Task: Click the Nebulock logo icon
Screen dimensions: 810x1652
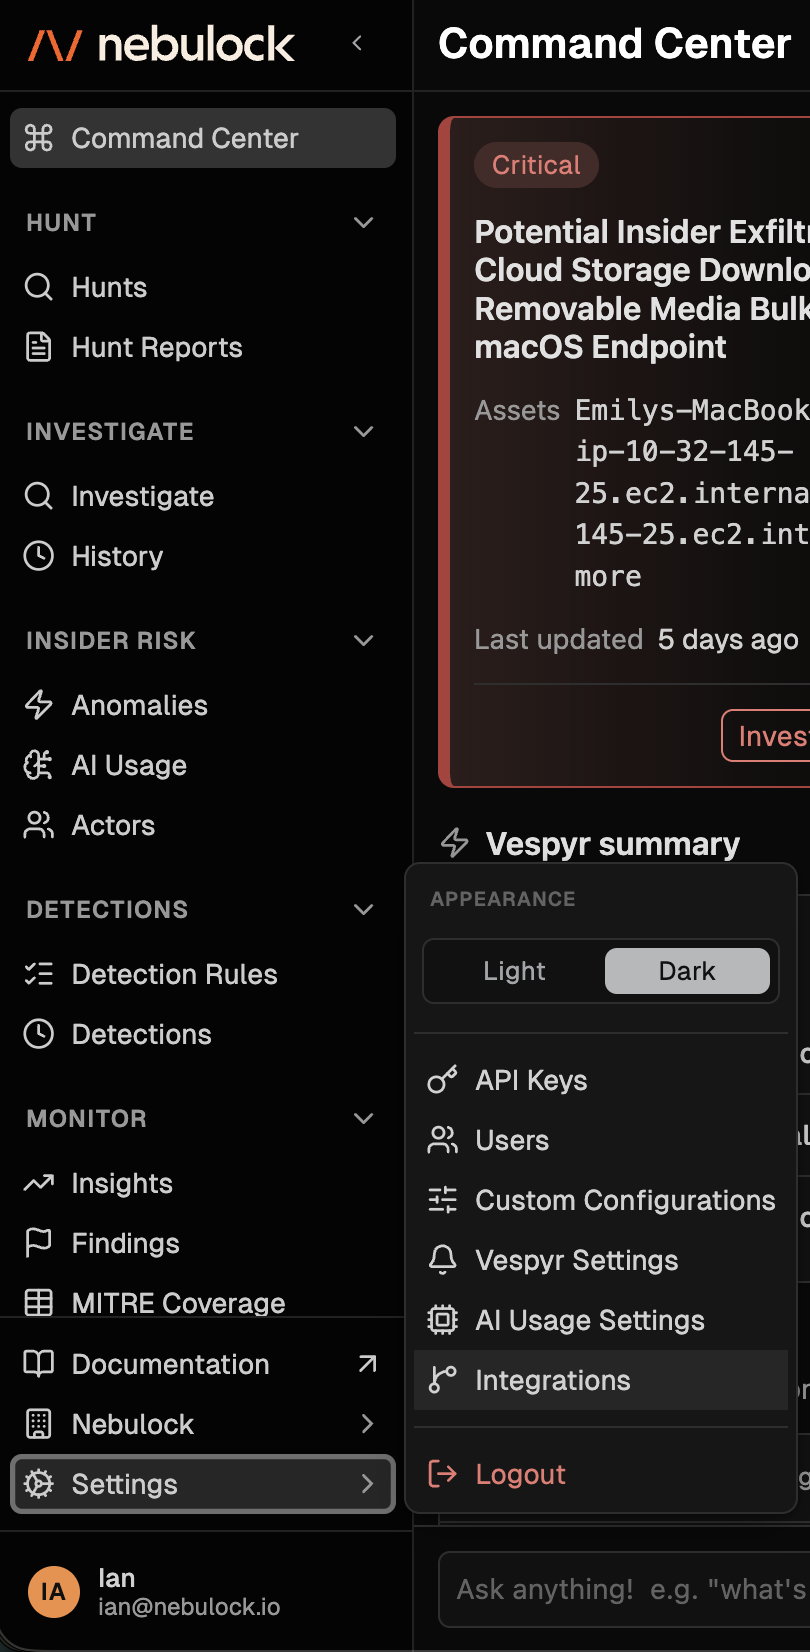Action: [54, 45]
